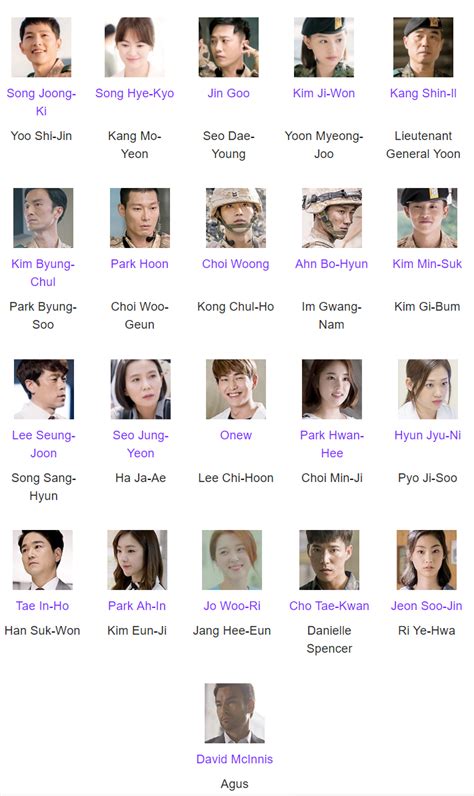Select the Onew name link
474x796 pixels.
(235, 435)
